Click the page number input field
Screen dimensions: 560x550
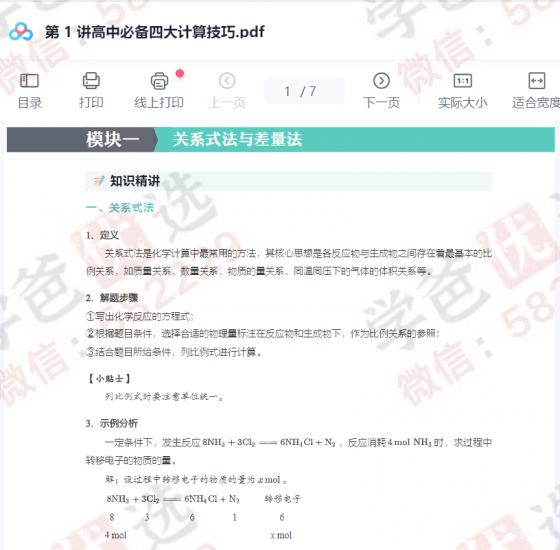pyautogui.click(x=304, y=91)
